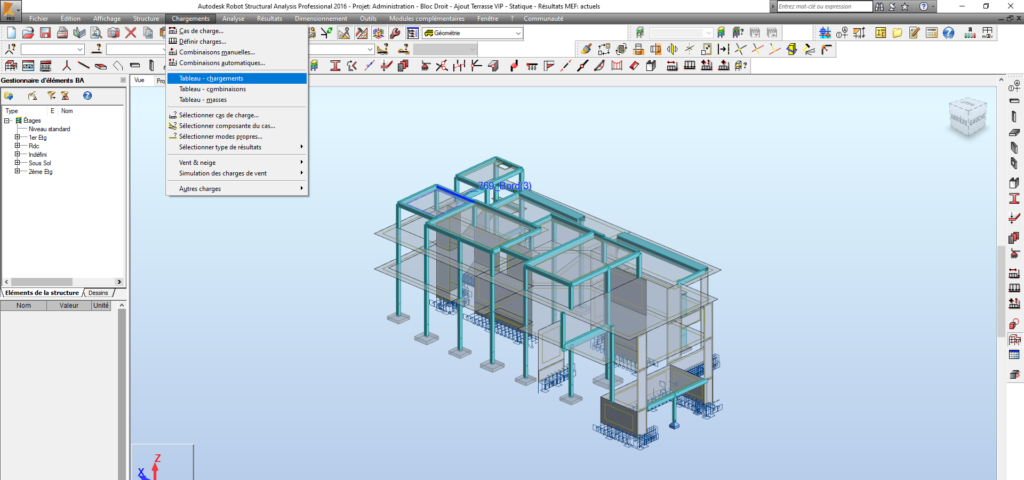This screenshot has width=1024, height=480.
Task: Click the I-beam icon in the right sidebar
Action: [1014, 199]
